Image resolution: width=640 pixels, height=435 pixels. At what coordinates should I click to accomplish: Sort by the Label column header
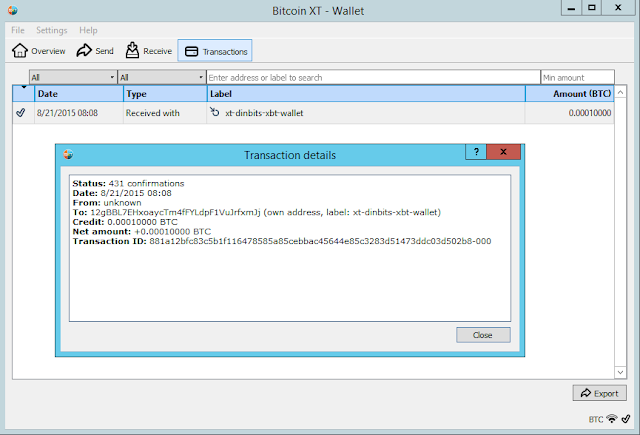click(x=366, y=94)
